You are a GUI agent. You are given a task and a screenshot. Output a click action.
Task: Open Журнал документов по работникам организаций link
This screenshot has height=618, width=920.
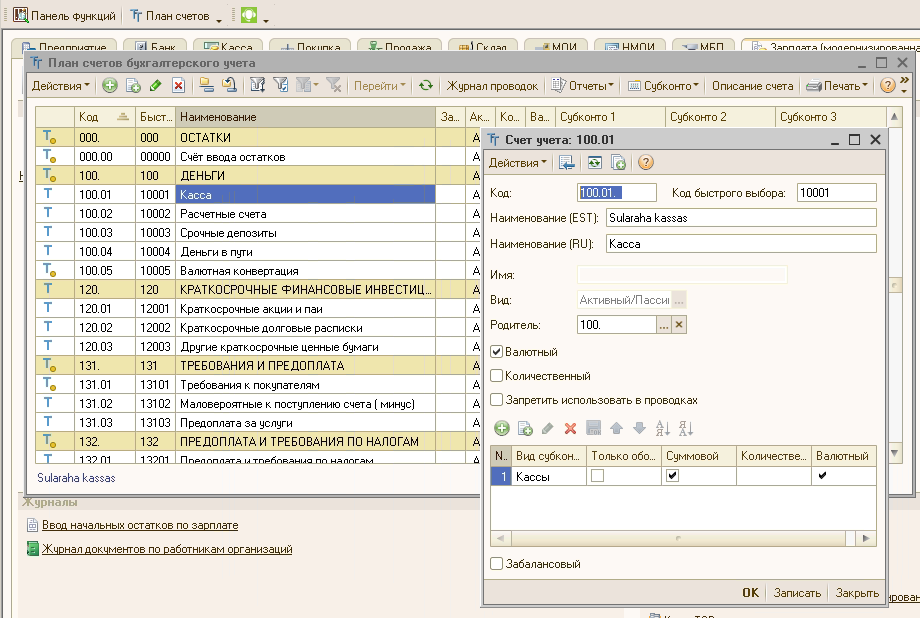(x=167, y=549)
